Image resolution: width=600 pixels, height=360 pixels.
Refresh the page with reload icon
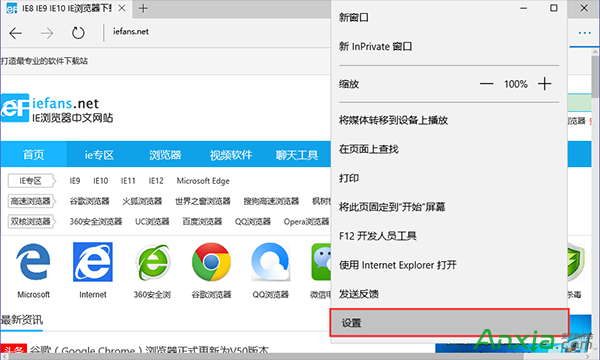[x=78, y=33]
